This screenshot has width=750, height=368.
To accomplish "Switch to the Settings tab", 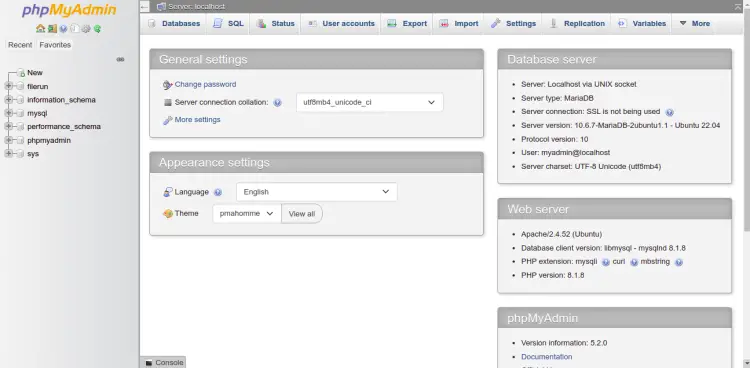I will click(x=513, y=23).
